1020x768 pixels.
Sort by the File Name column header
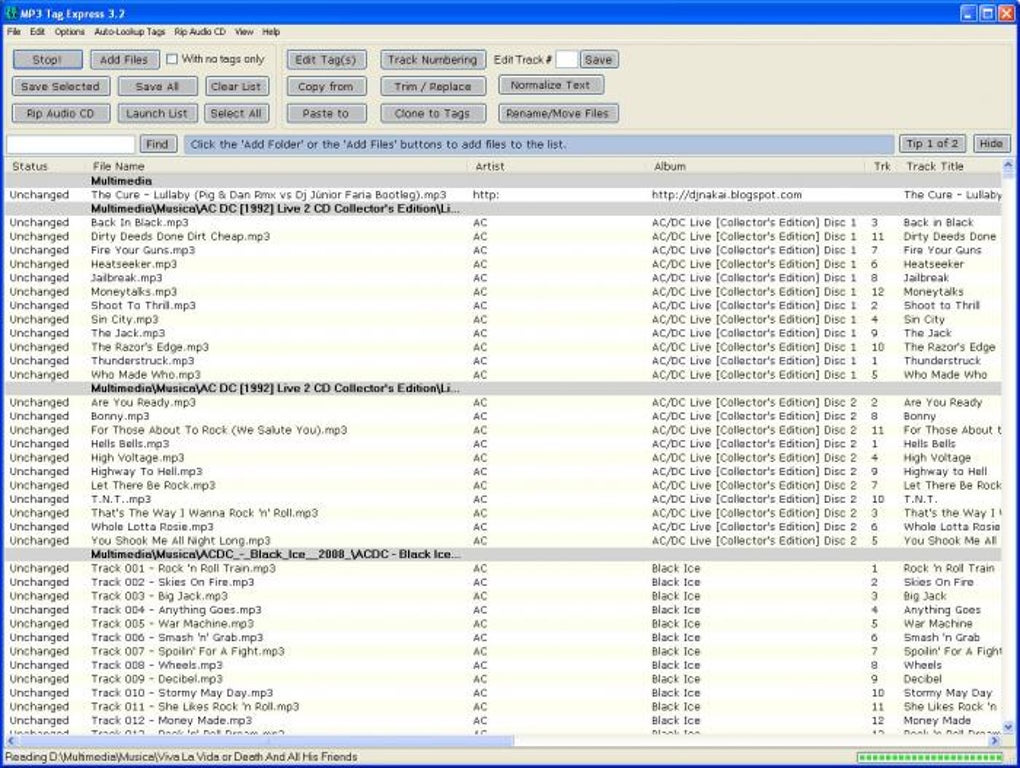tap(278, 166)
